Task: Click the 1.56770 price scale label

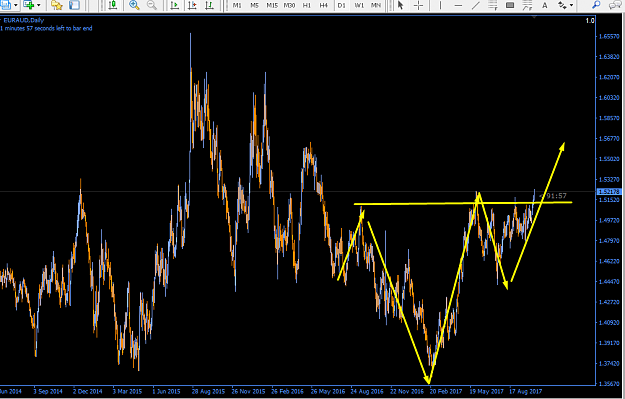Action: point(609,139)
